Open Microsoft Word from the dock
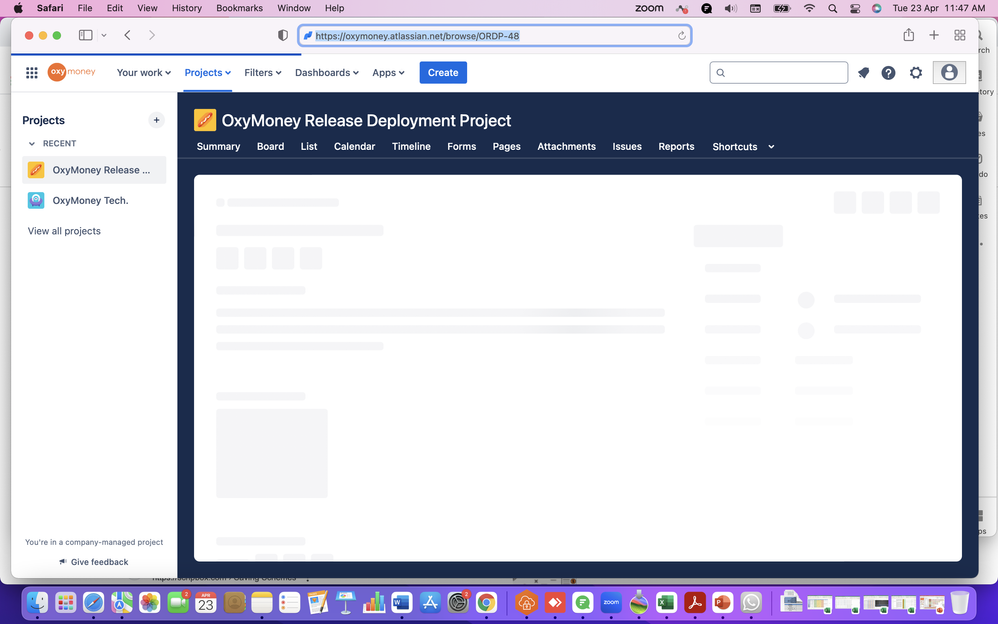Viewport: 998px width, 624px height. 402,602
